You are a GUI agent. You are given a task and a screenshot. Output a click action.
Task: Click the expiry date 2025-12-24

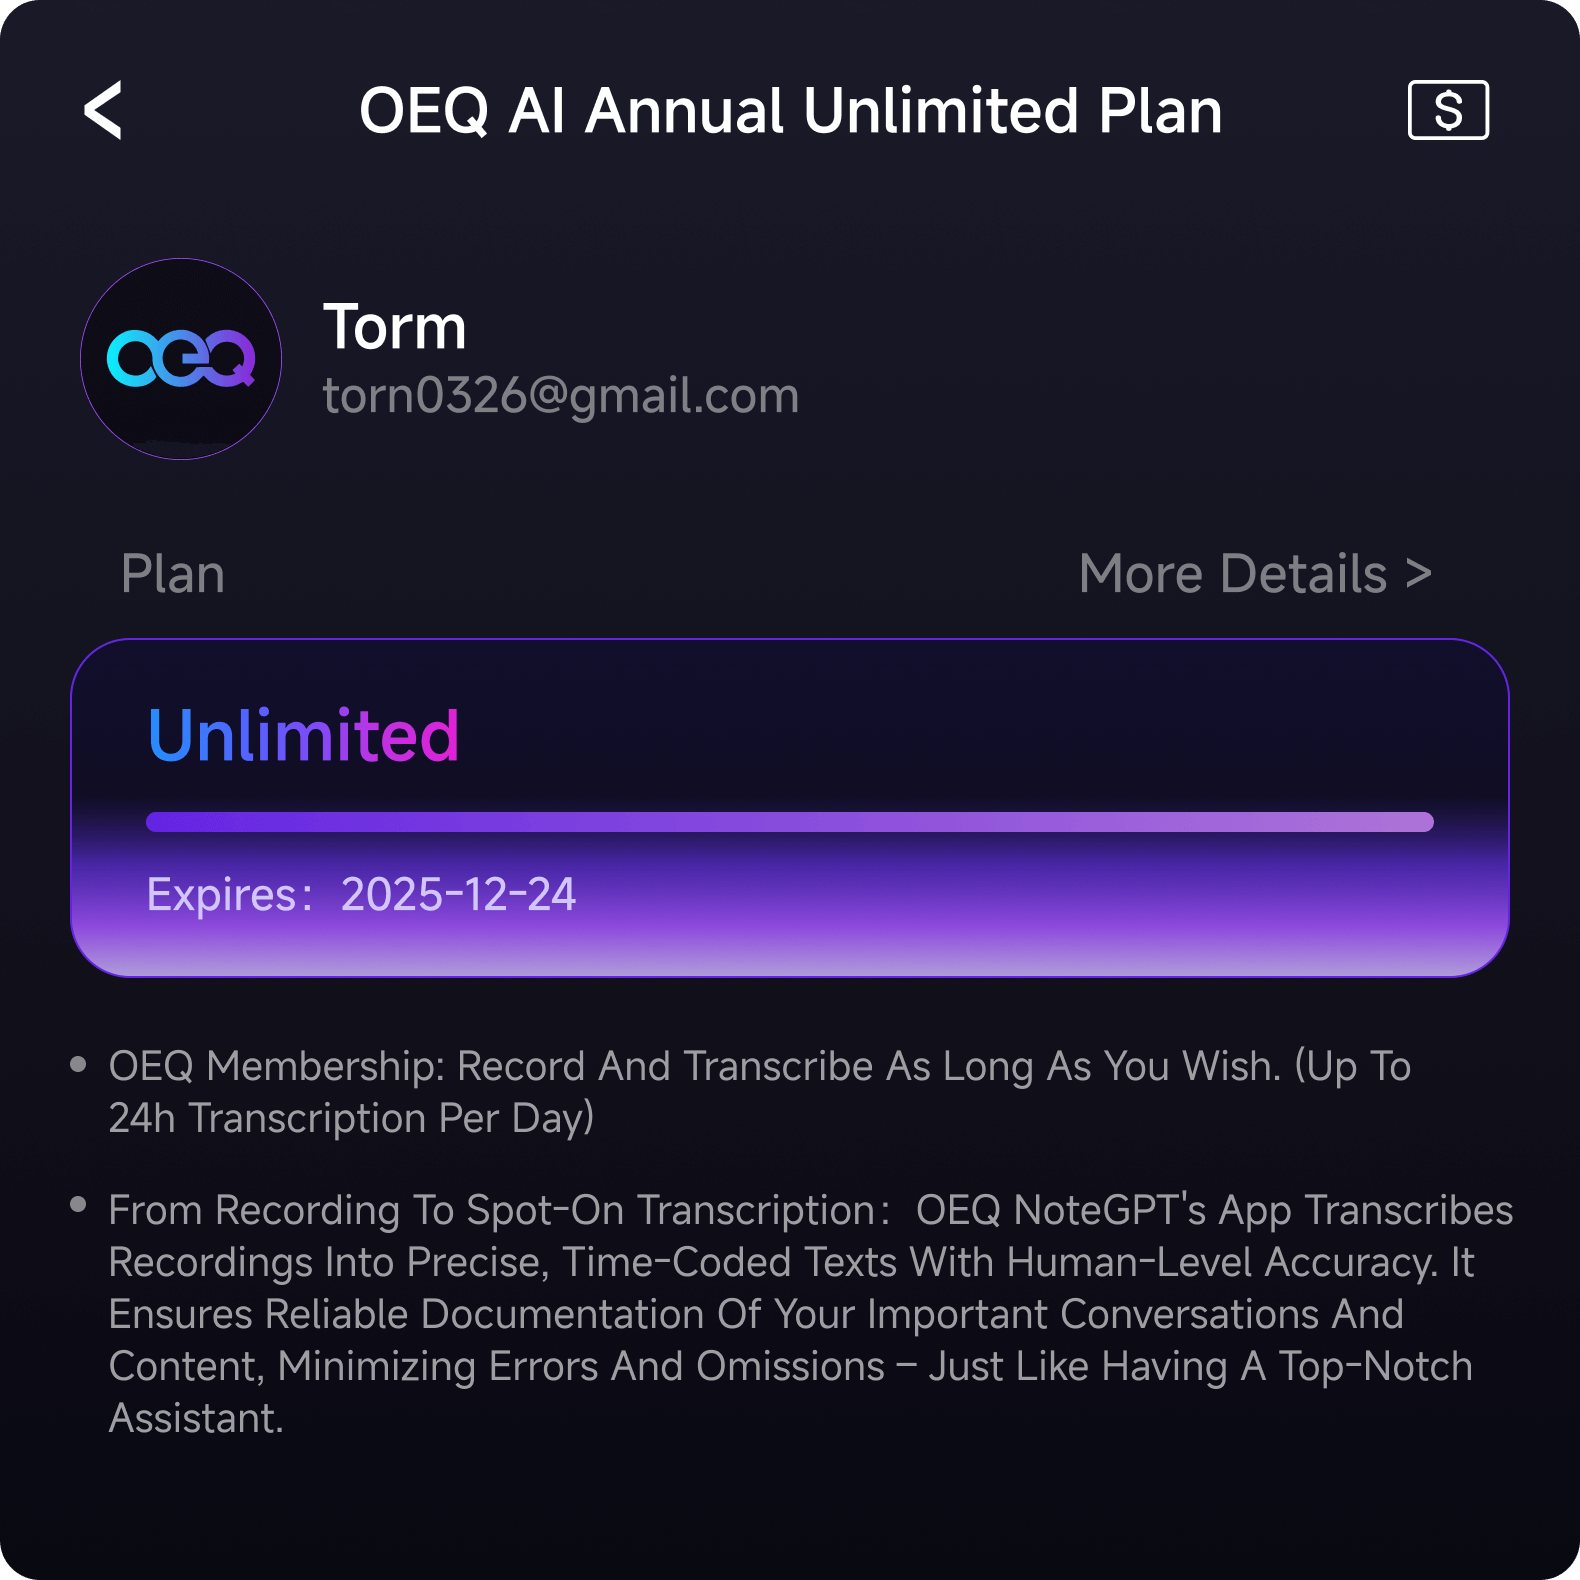click(x=458, y=894)
